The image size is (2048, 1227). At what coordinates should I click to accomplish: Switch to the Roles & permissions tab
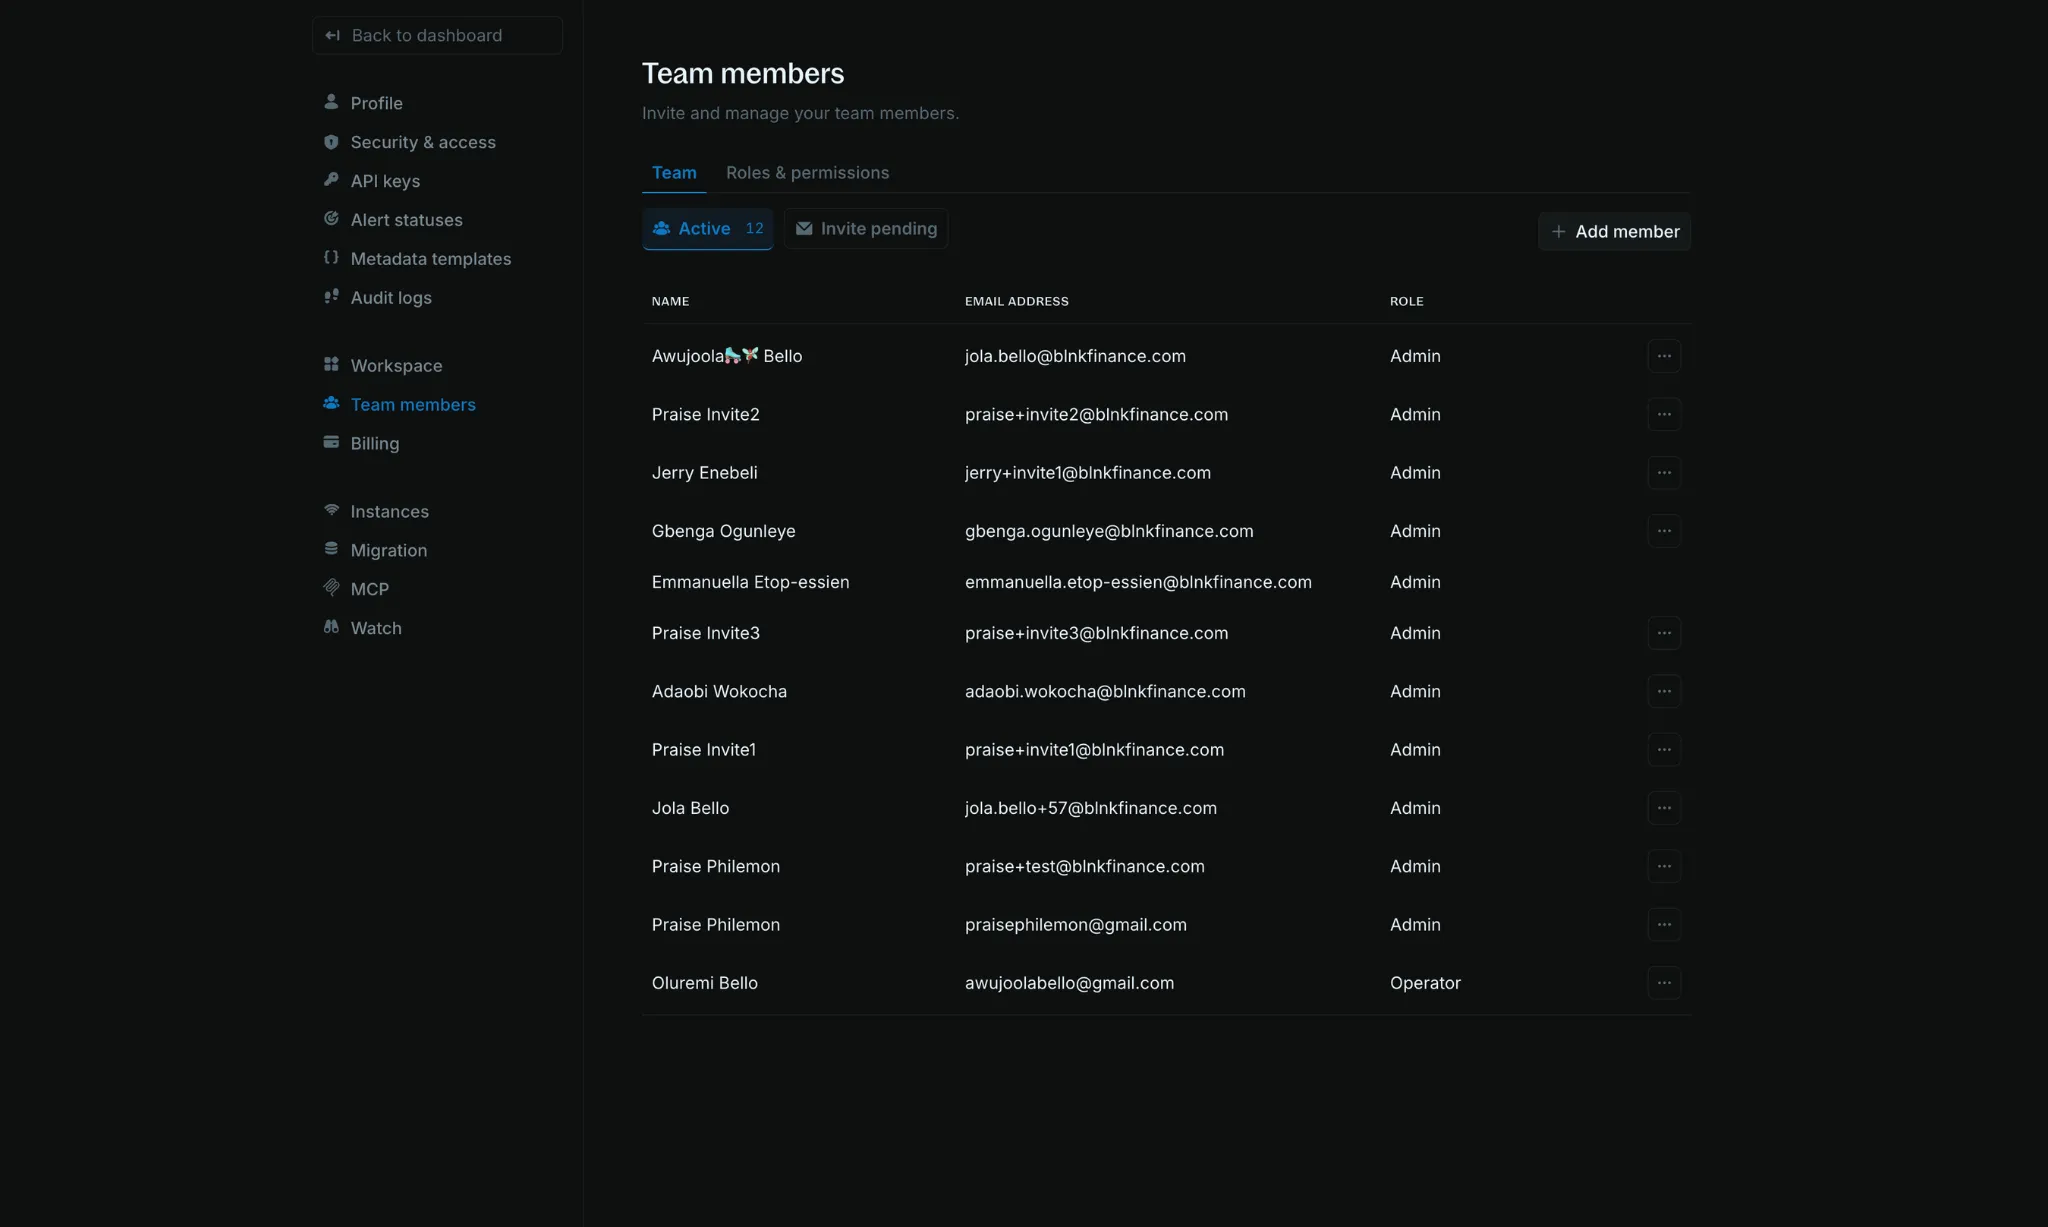tap(807, 173)
